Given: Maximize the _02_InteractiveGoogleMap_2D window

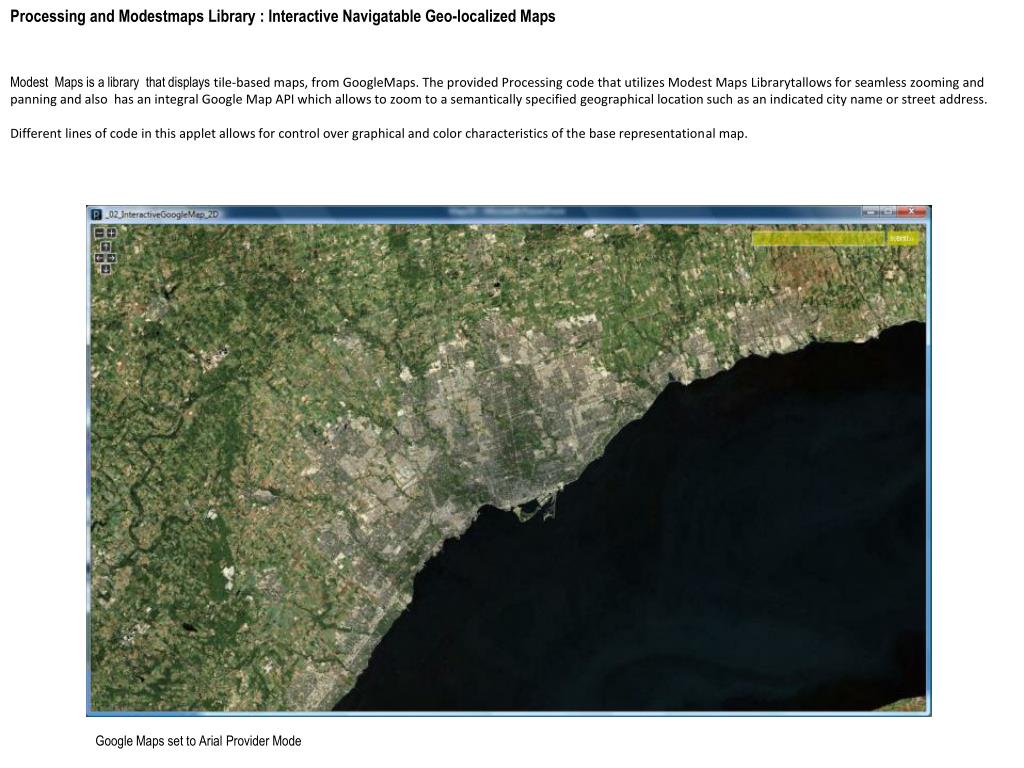Looking at the screenshot, I should [x=888, y=212].
